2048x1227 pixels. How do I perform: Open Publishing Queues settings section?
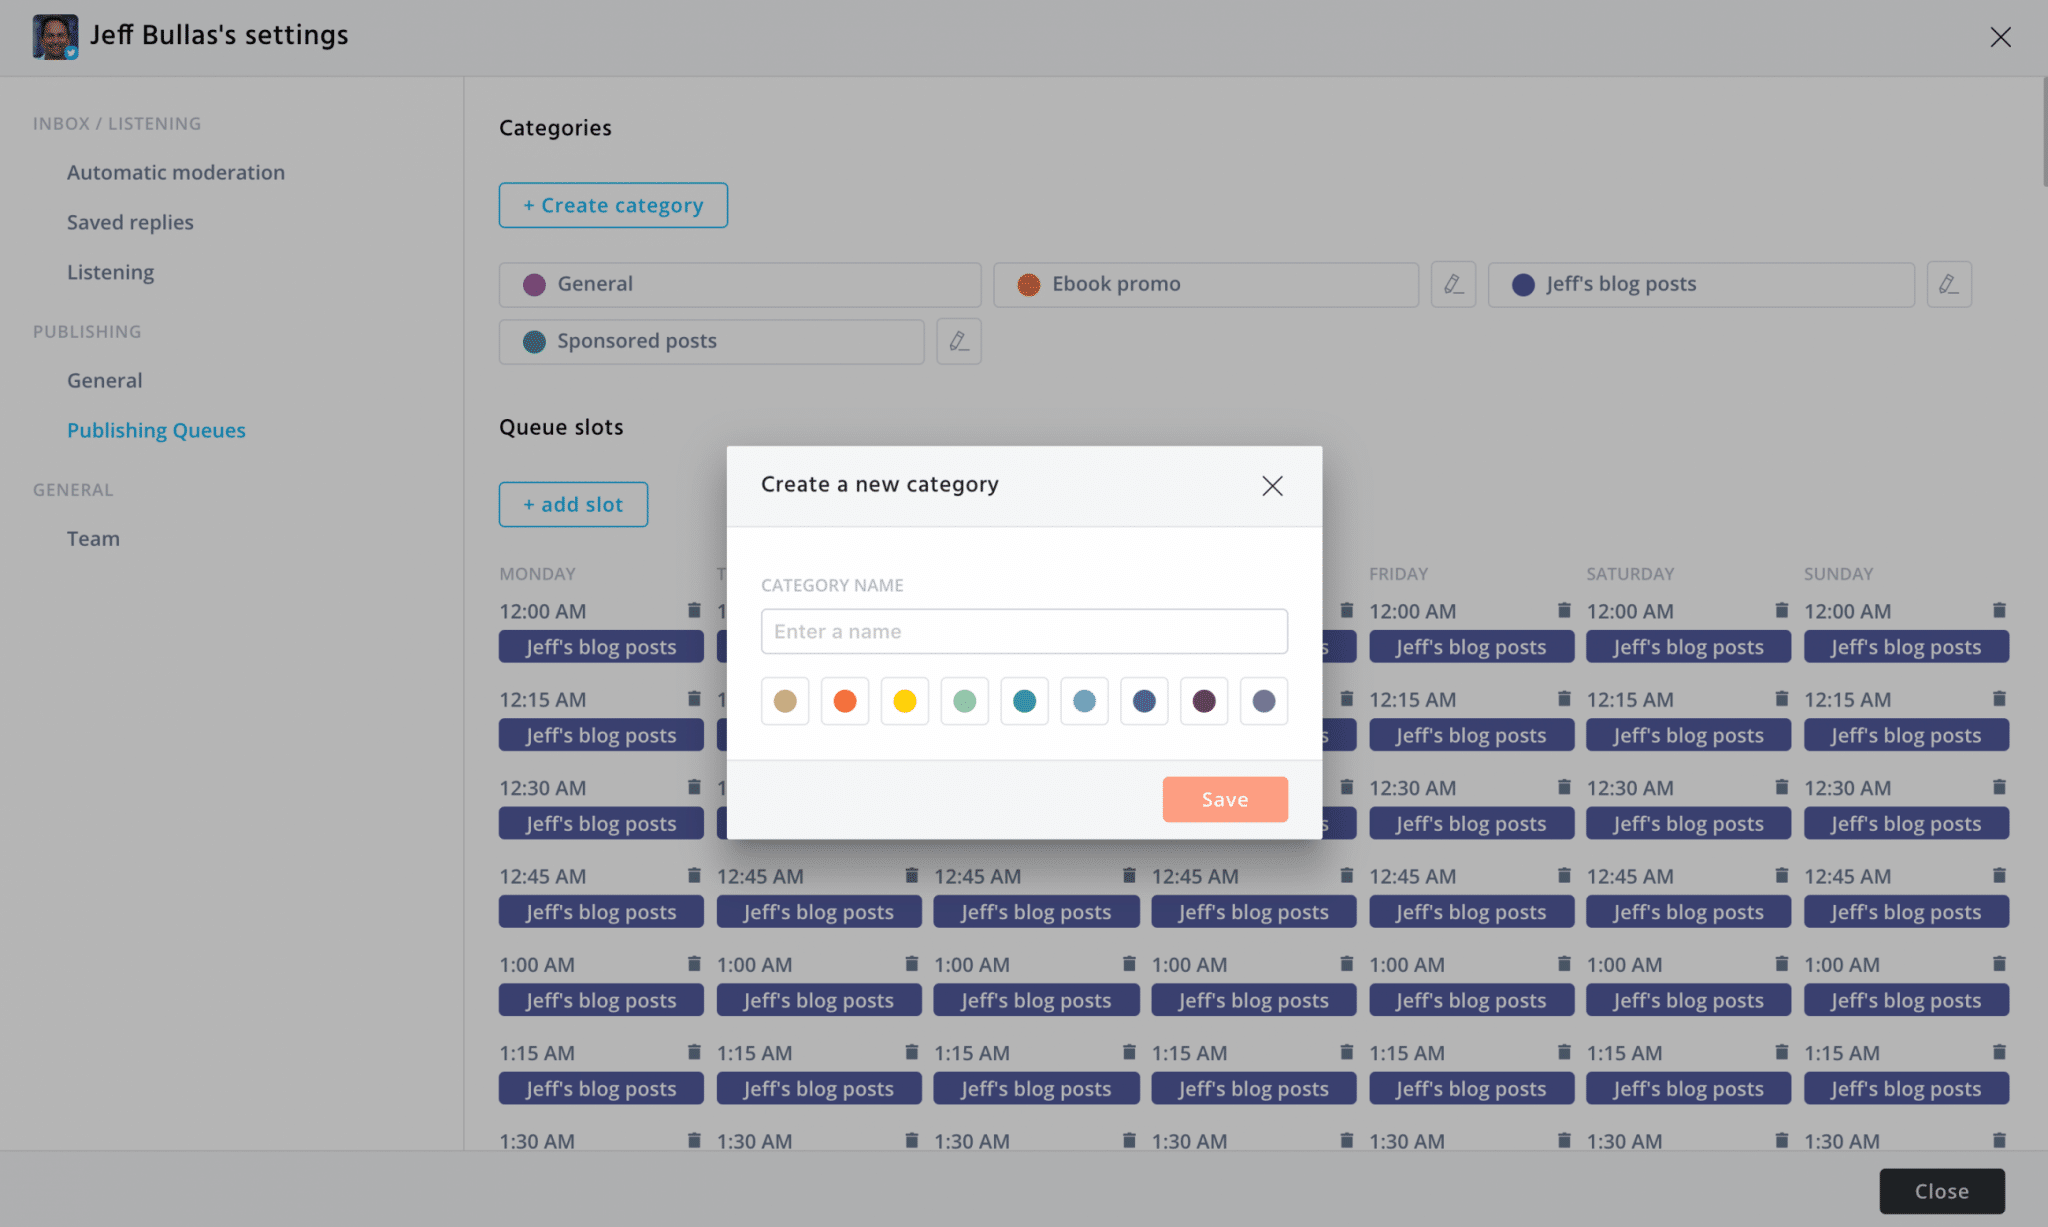(x=156, y=431)
